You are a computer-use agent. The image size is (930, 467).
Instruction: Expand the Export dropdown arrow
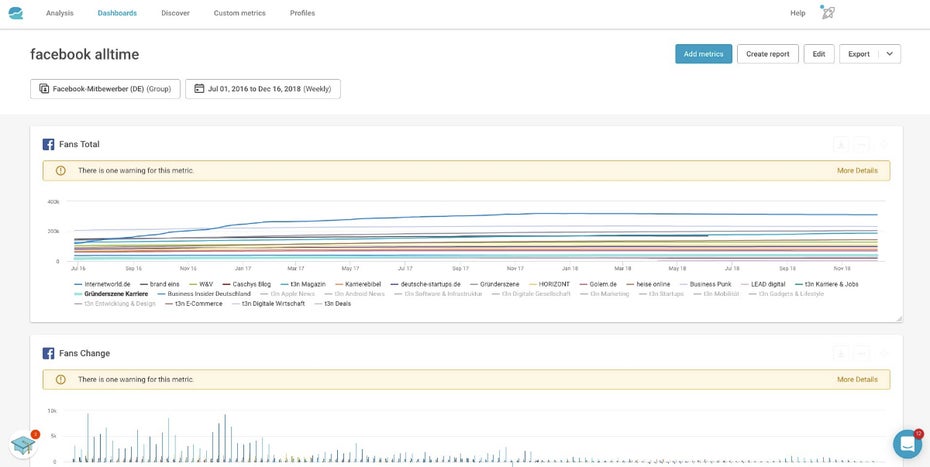[889, 54]
